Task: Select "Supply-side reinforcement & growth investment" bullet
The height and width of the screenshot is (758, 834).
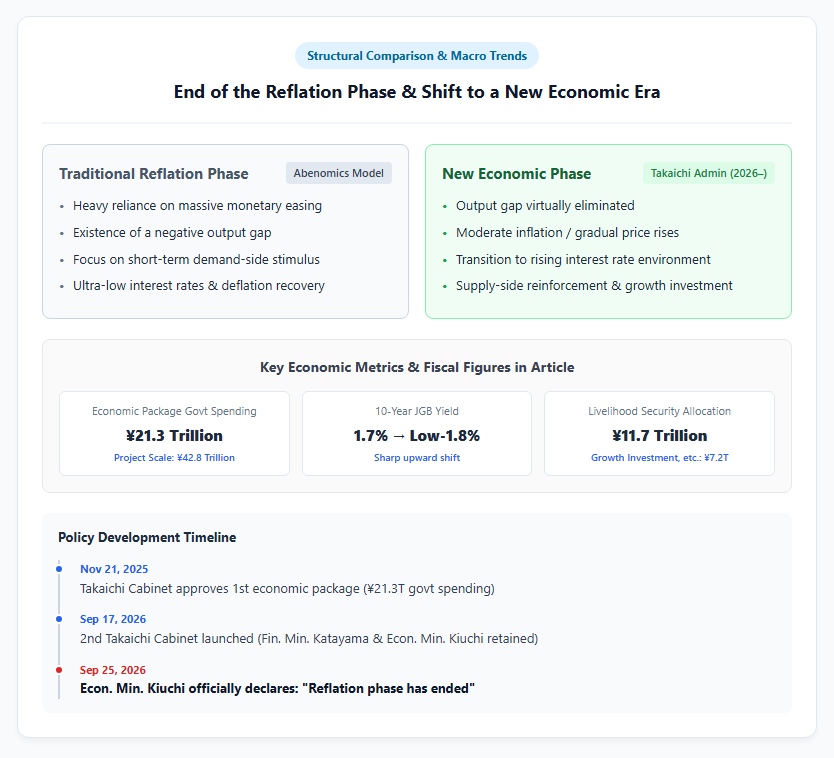Action: [594, 286]
